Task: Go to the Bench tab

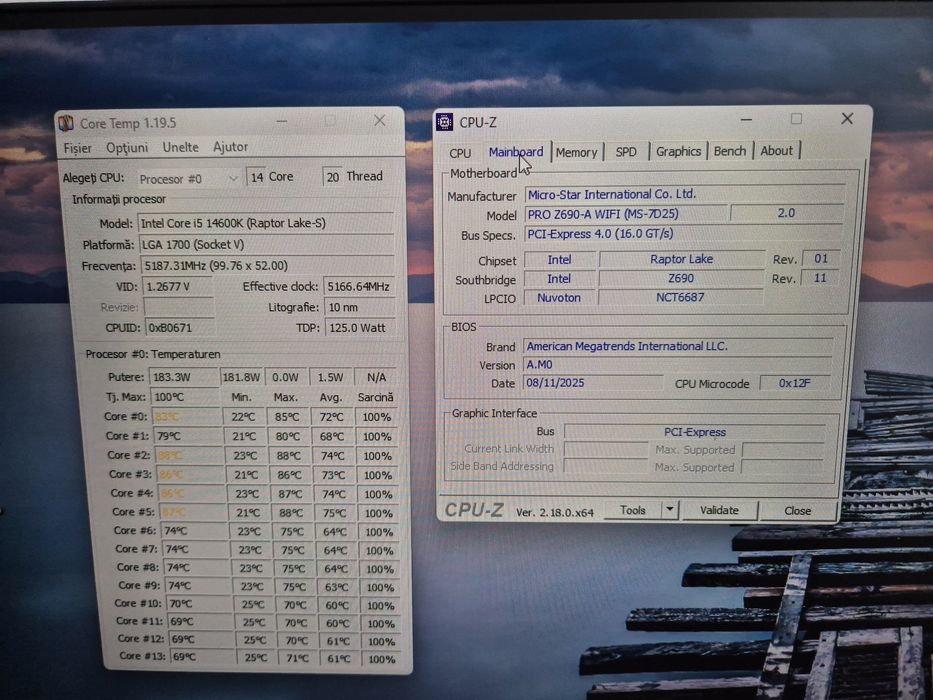Action: pyautogui.click(x=730, y=151)
